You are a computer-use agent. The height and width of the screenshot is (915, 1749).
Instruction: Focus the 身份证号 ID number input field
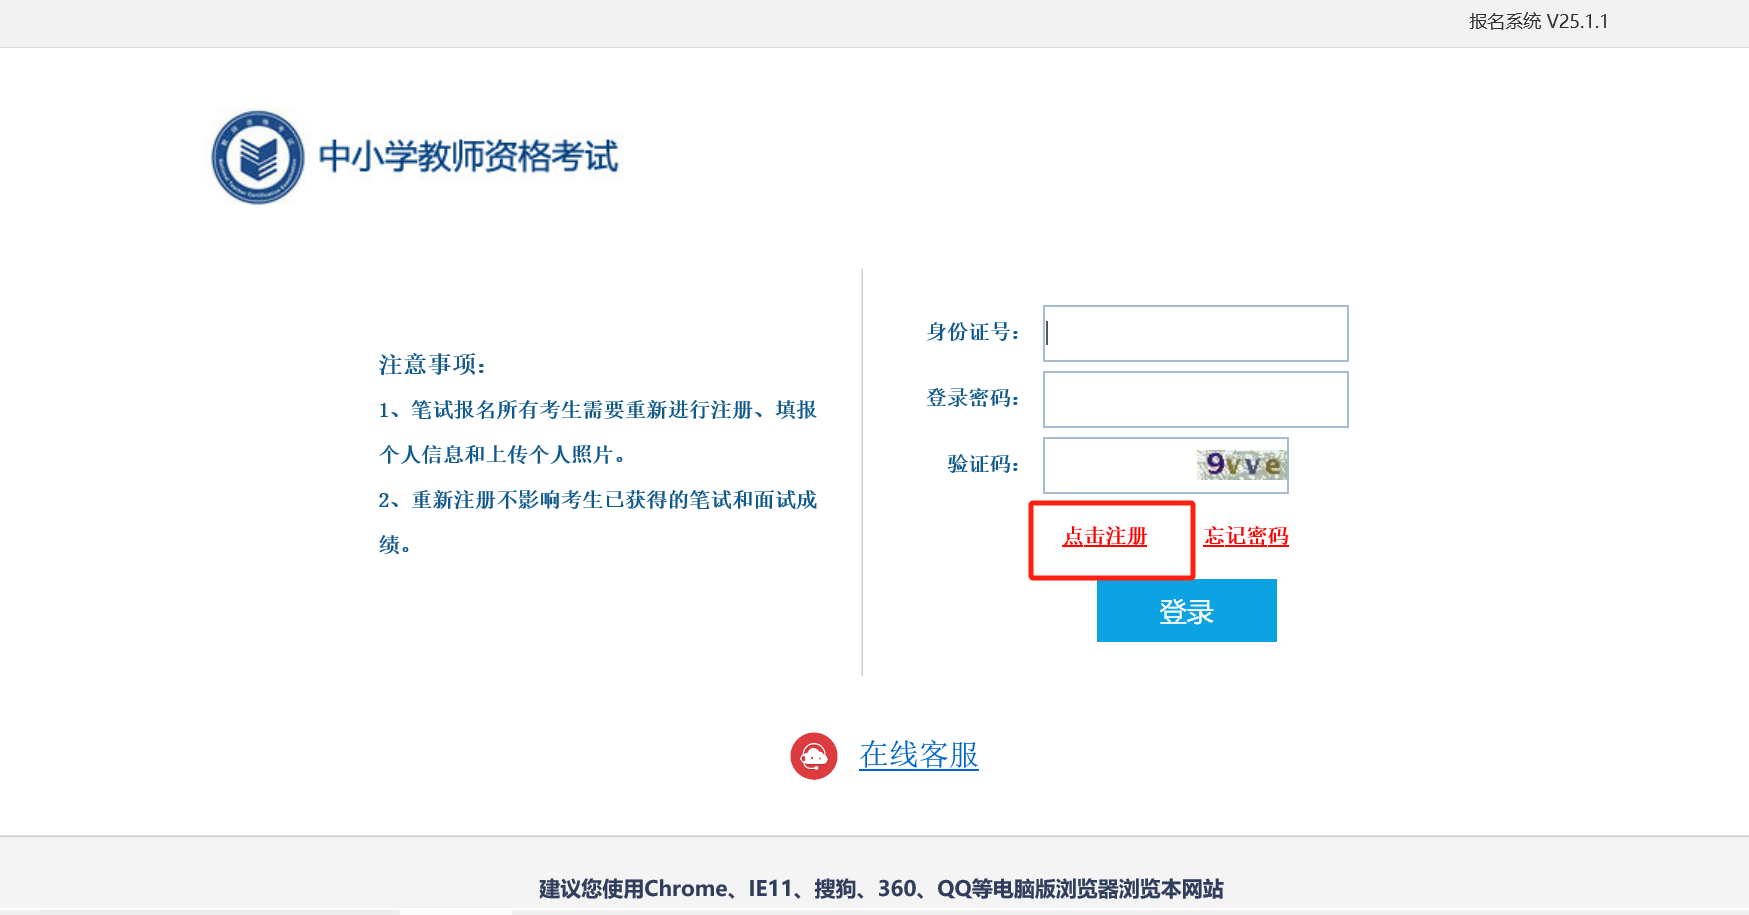pyautogui.click(x=1195, y=333)
